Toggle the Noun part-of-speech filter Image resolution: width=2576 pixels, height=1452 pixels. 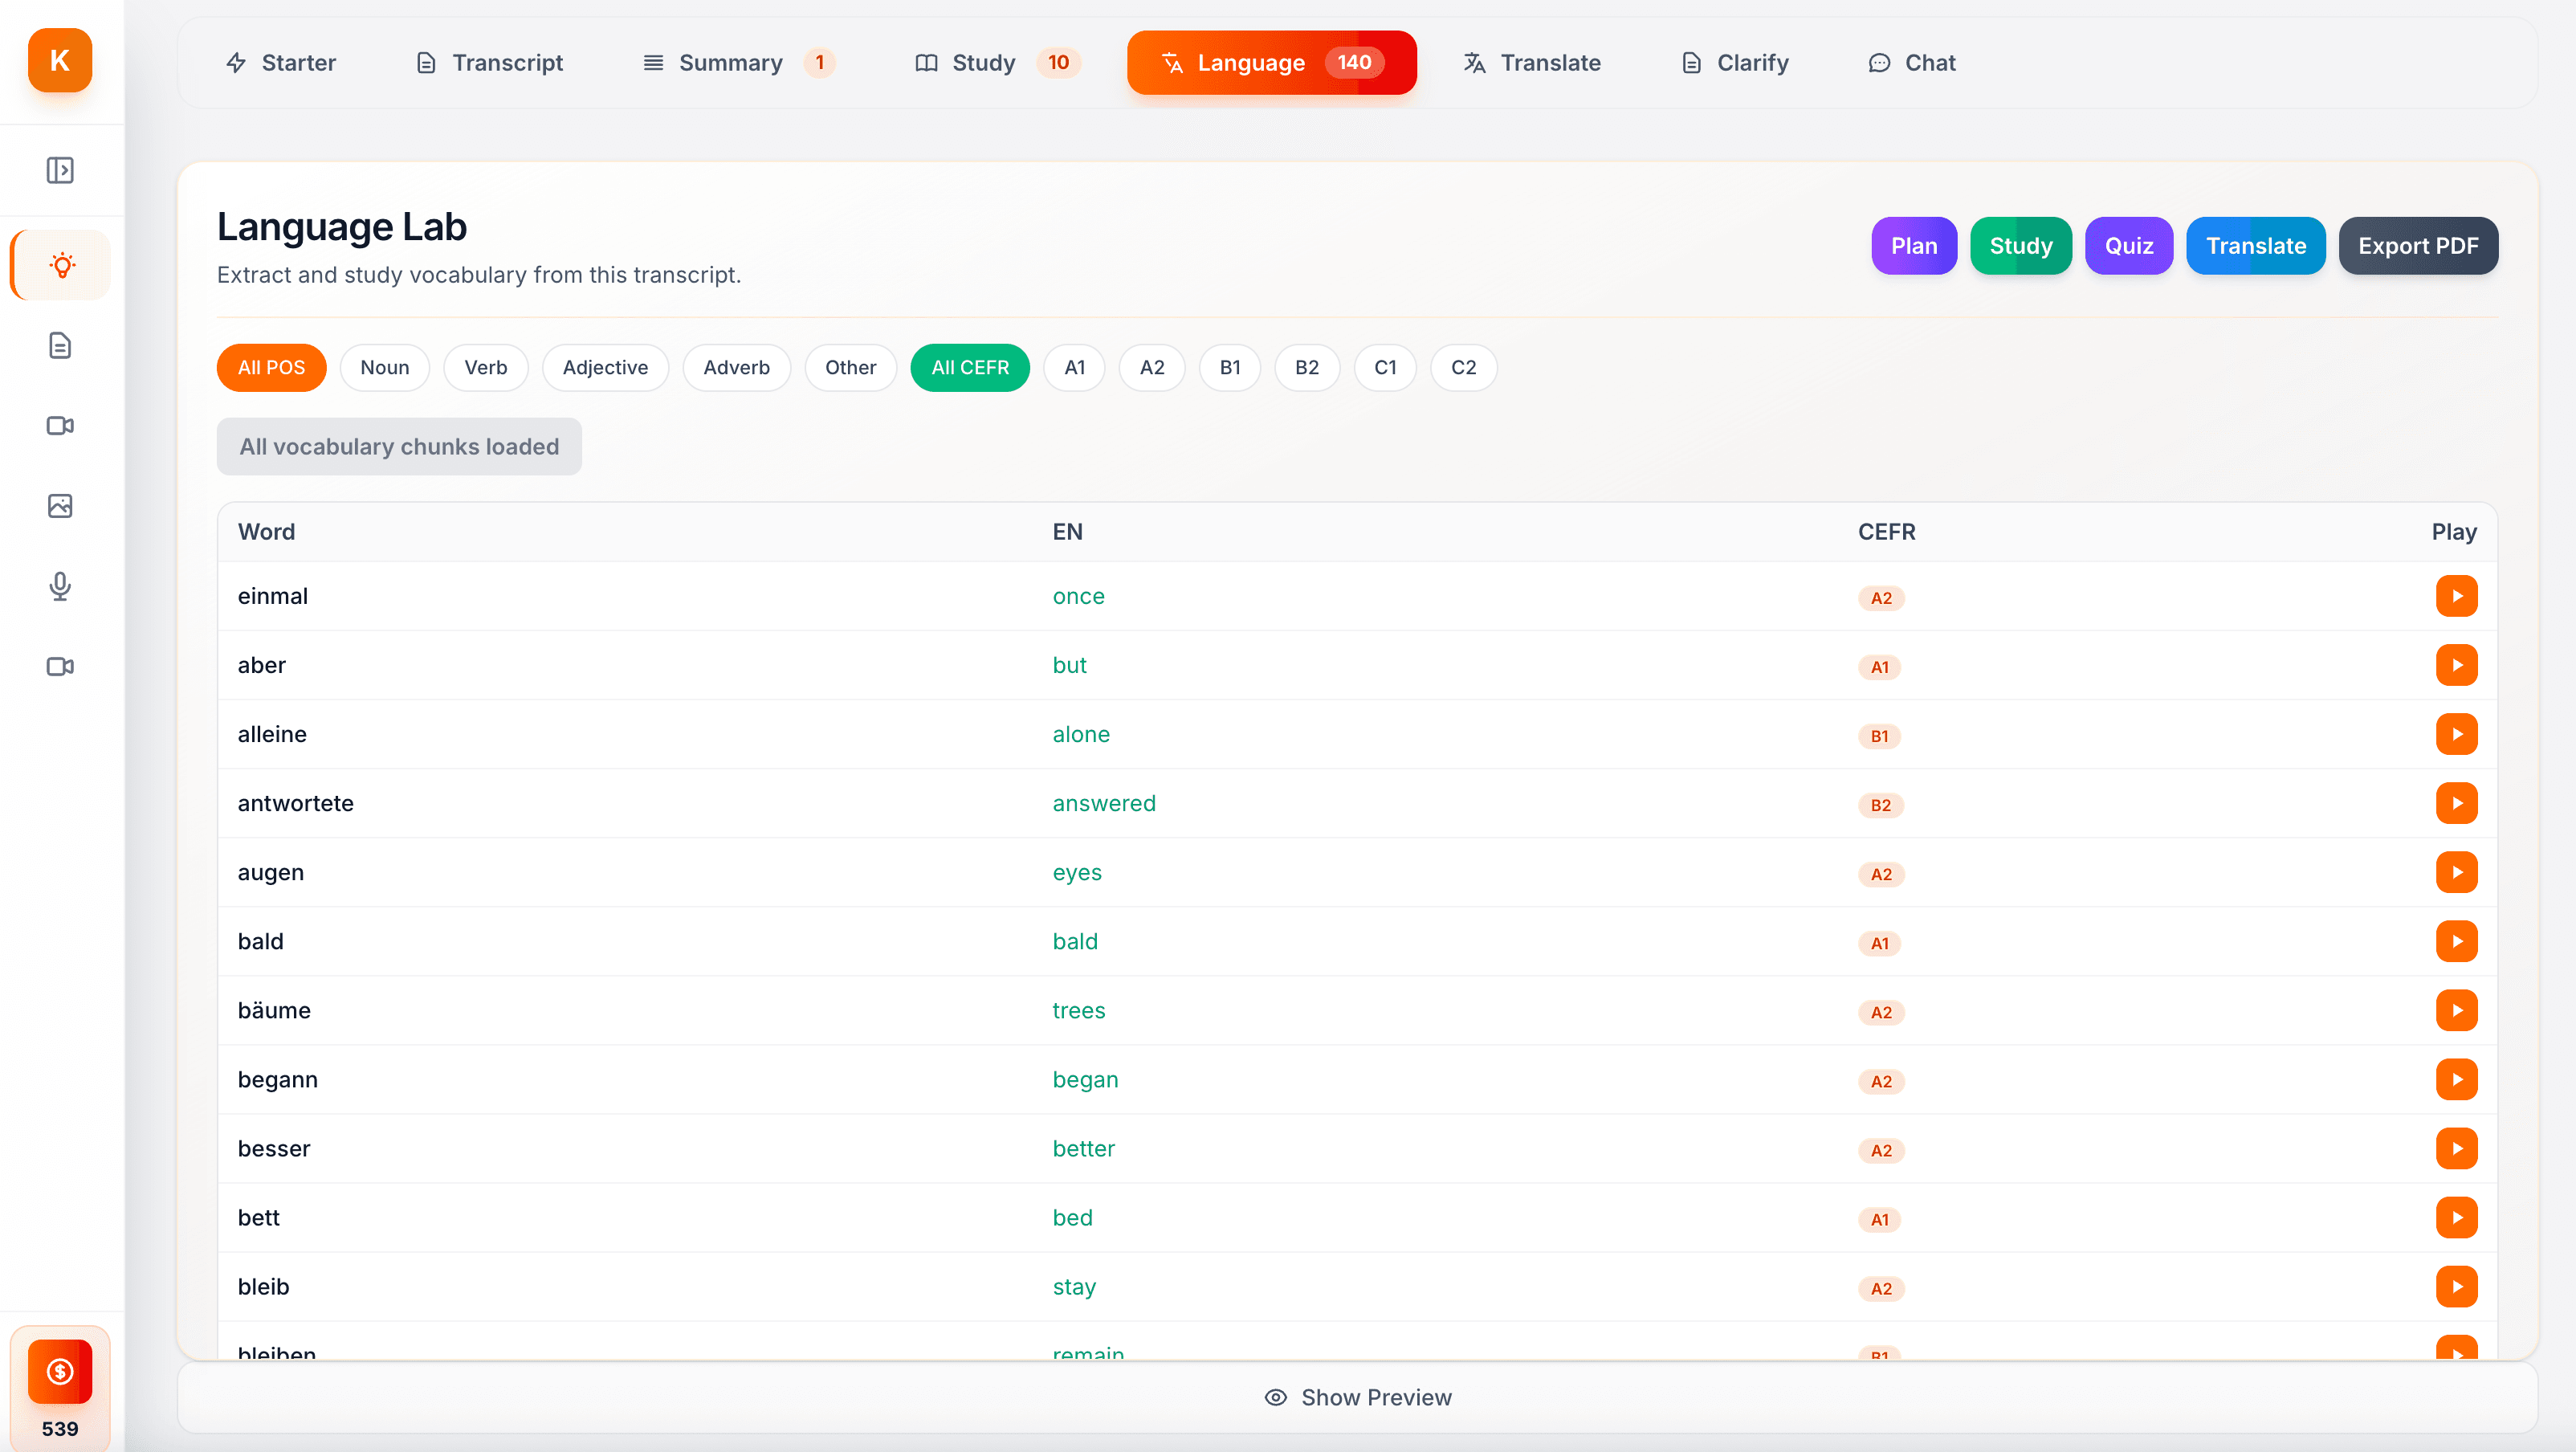click(x=384, y=367)
